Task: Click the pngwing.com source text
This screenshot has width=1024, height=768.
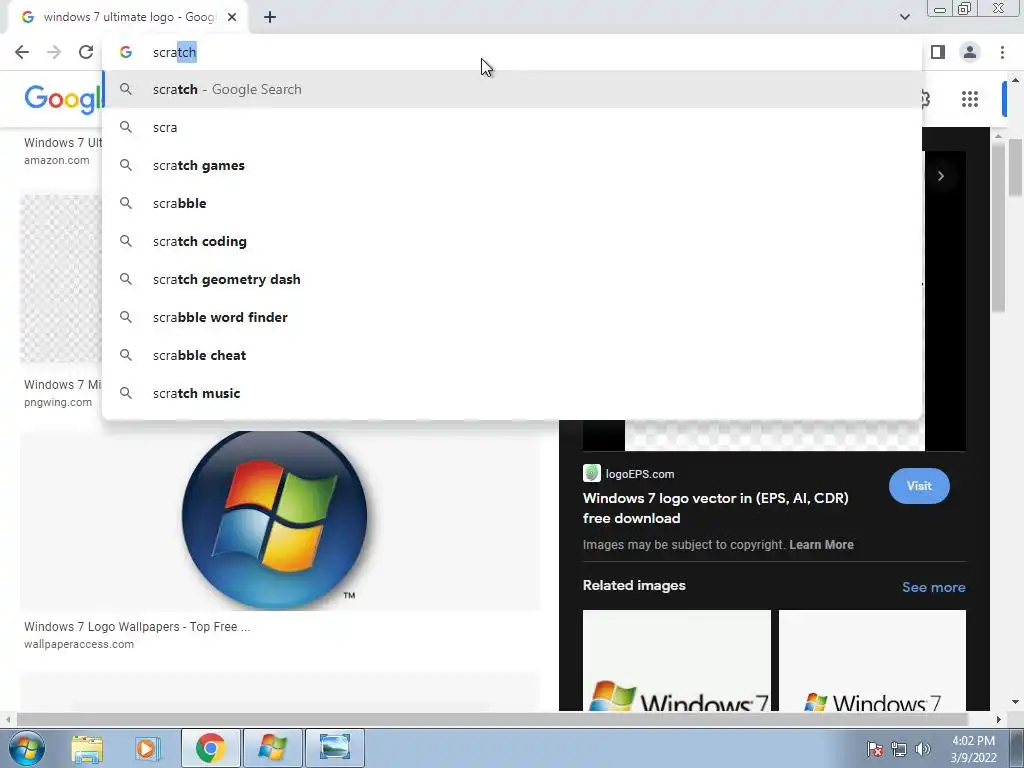Action: click(58, 402)
